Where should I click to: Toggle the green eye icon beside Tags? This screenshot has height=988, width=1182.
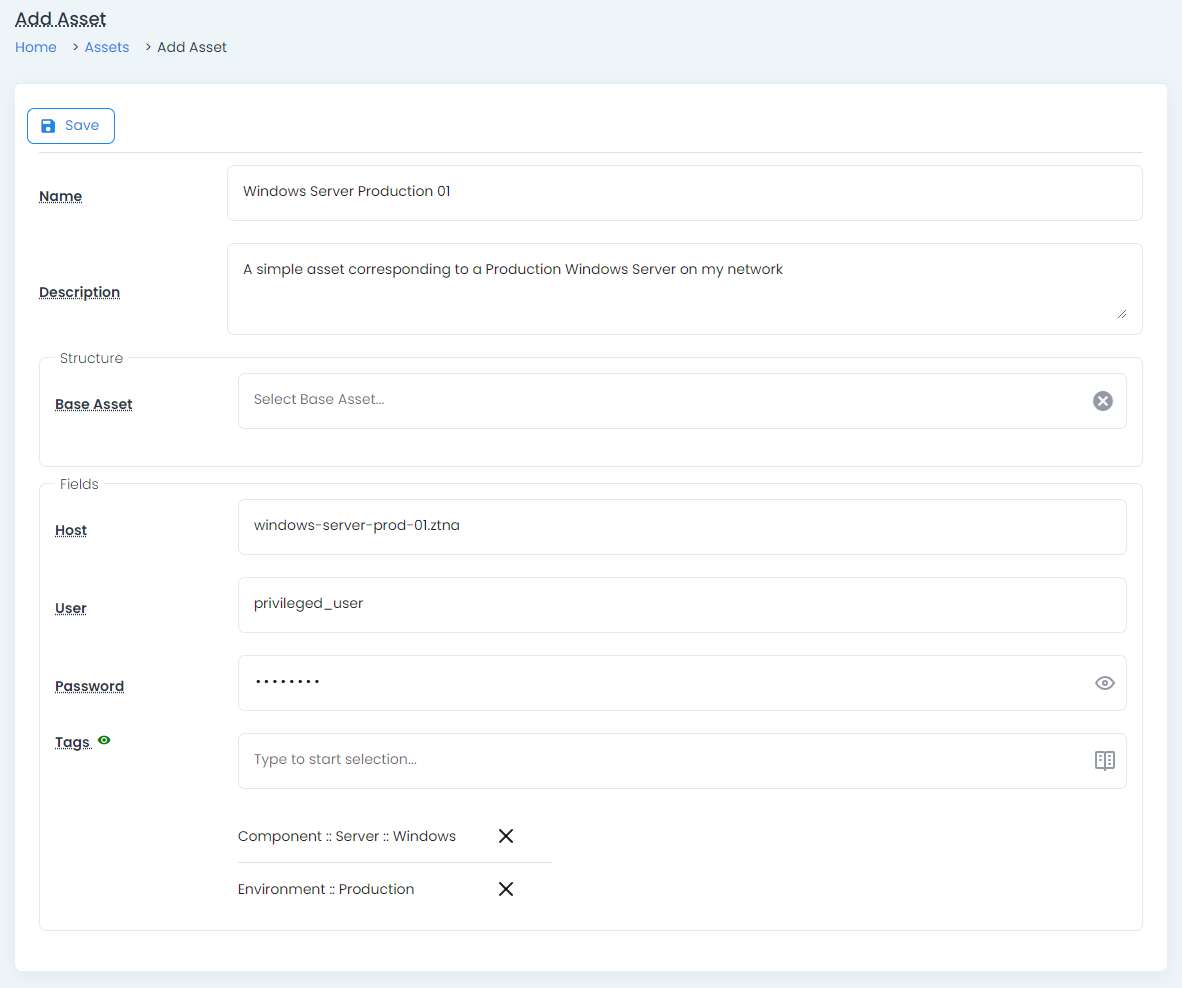pos(104,741)
